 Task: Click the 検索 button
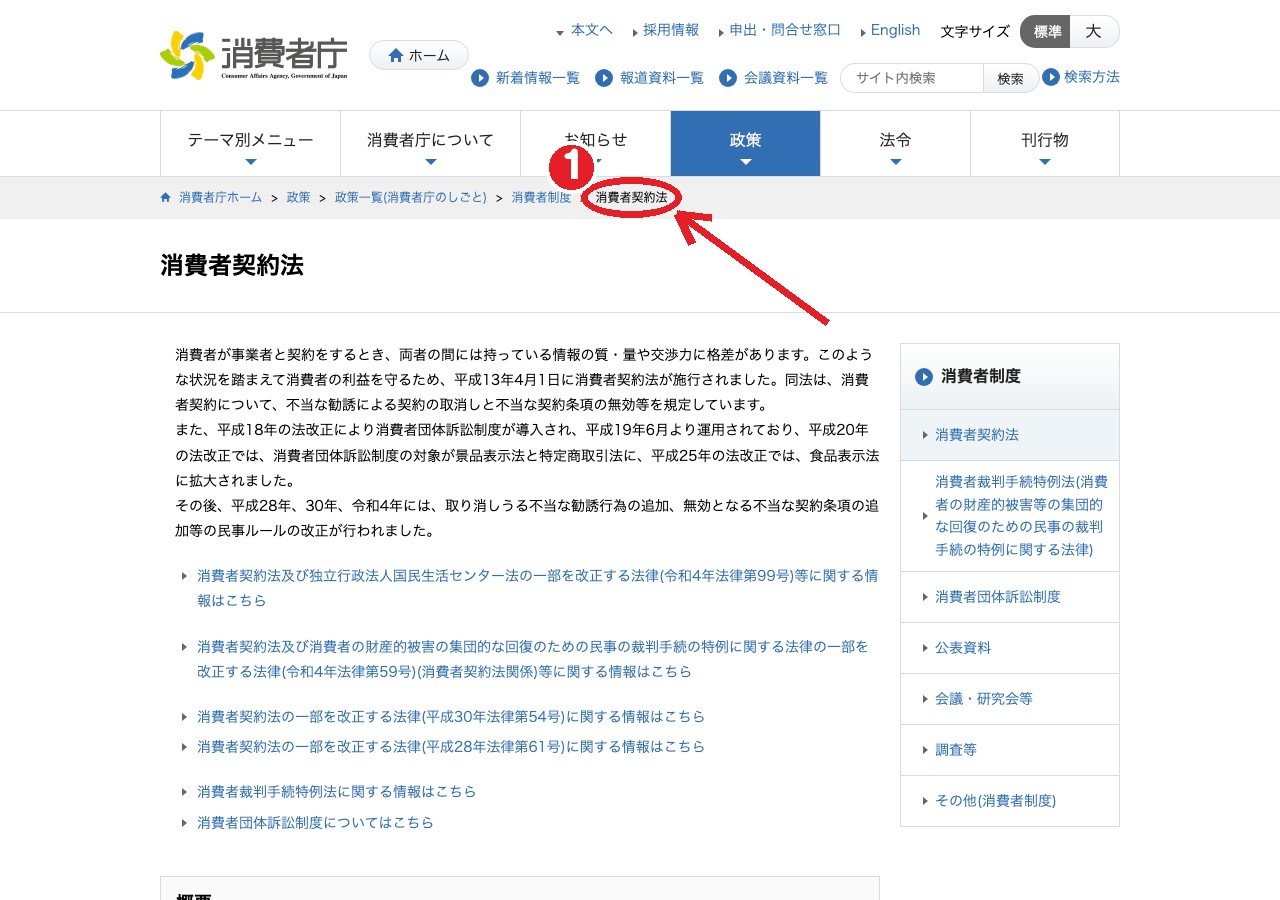[x=1011, y=78]
